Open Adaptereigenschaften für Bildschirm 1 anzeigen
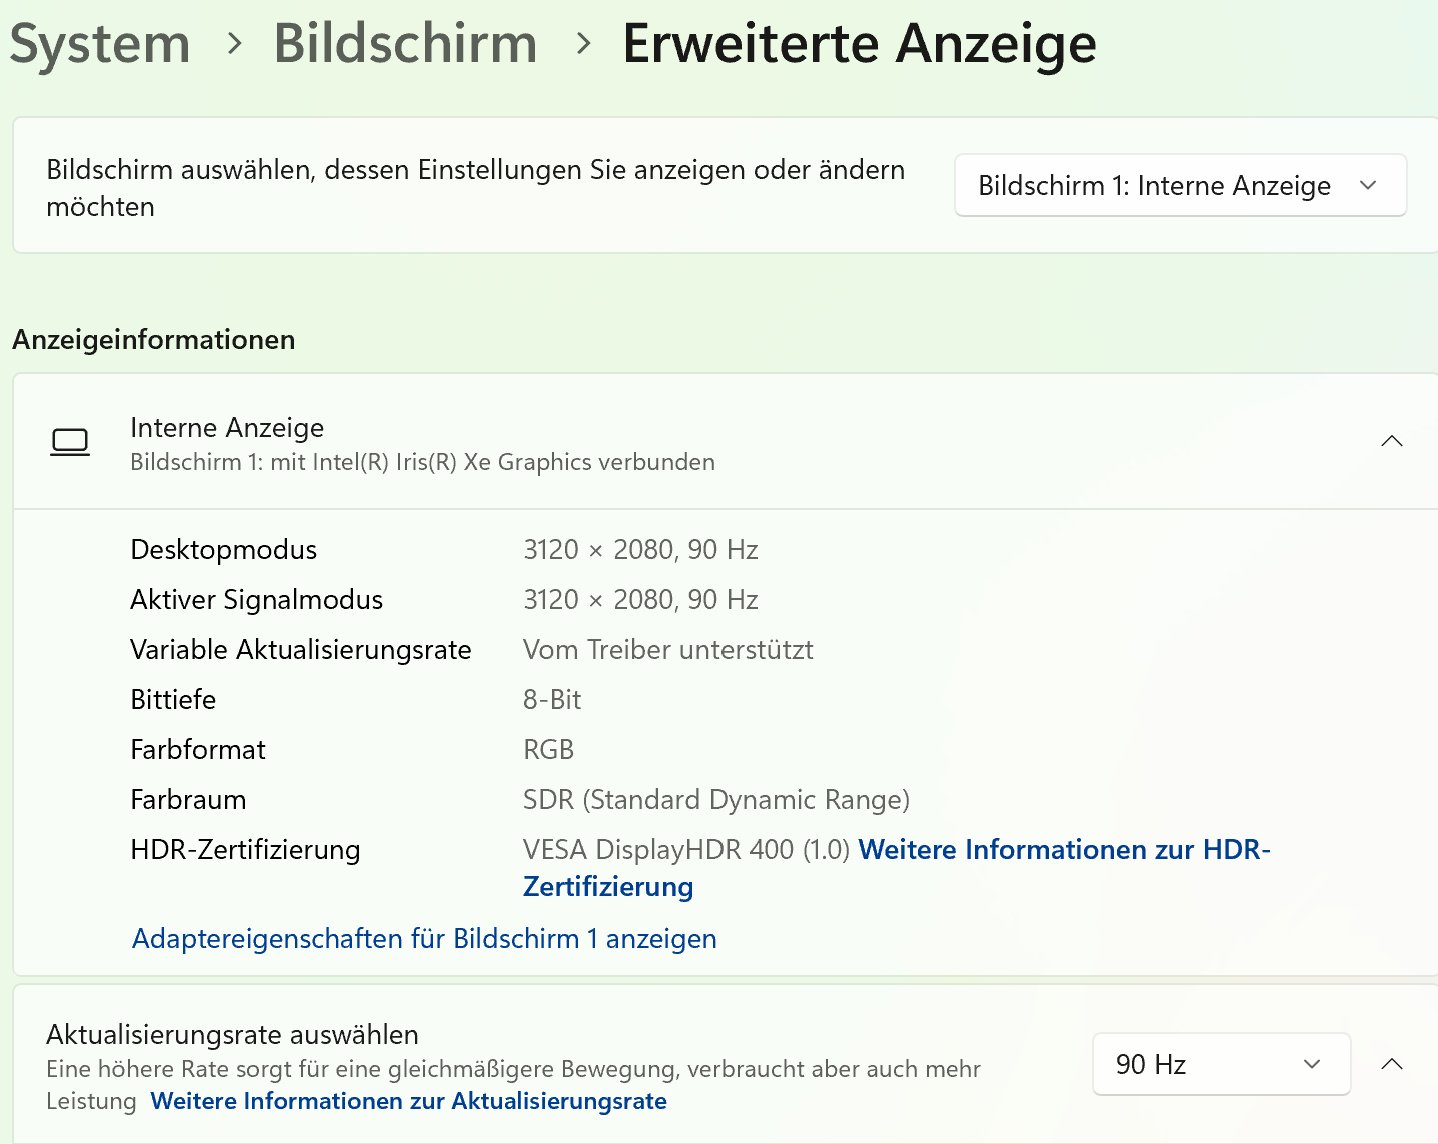 424,939
